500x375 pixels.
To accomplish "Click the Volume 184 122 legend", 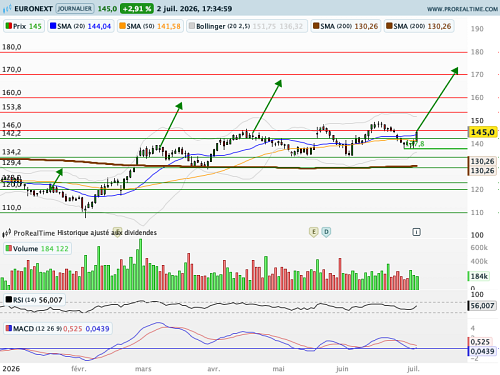I will [37, 249].
